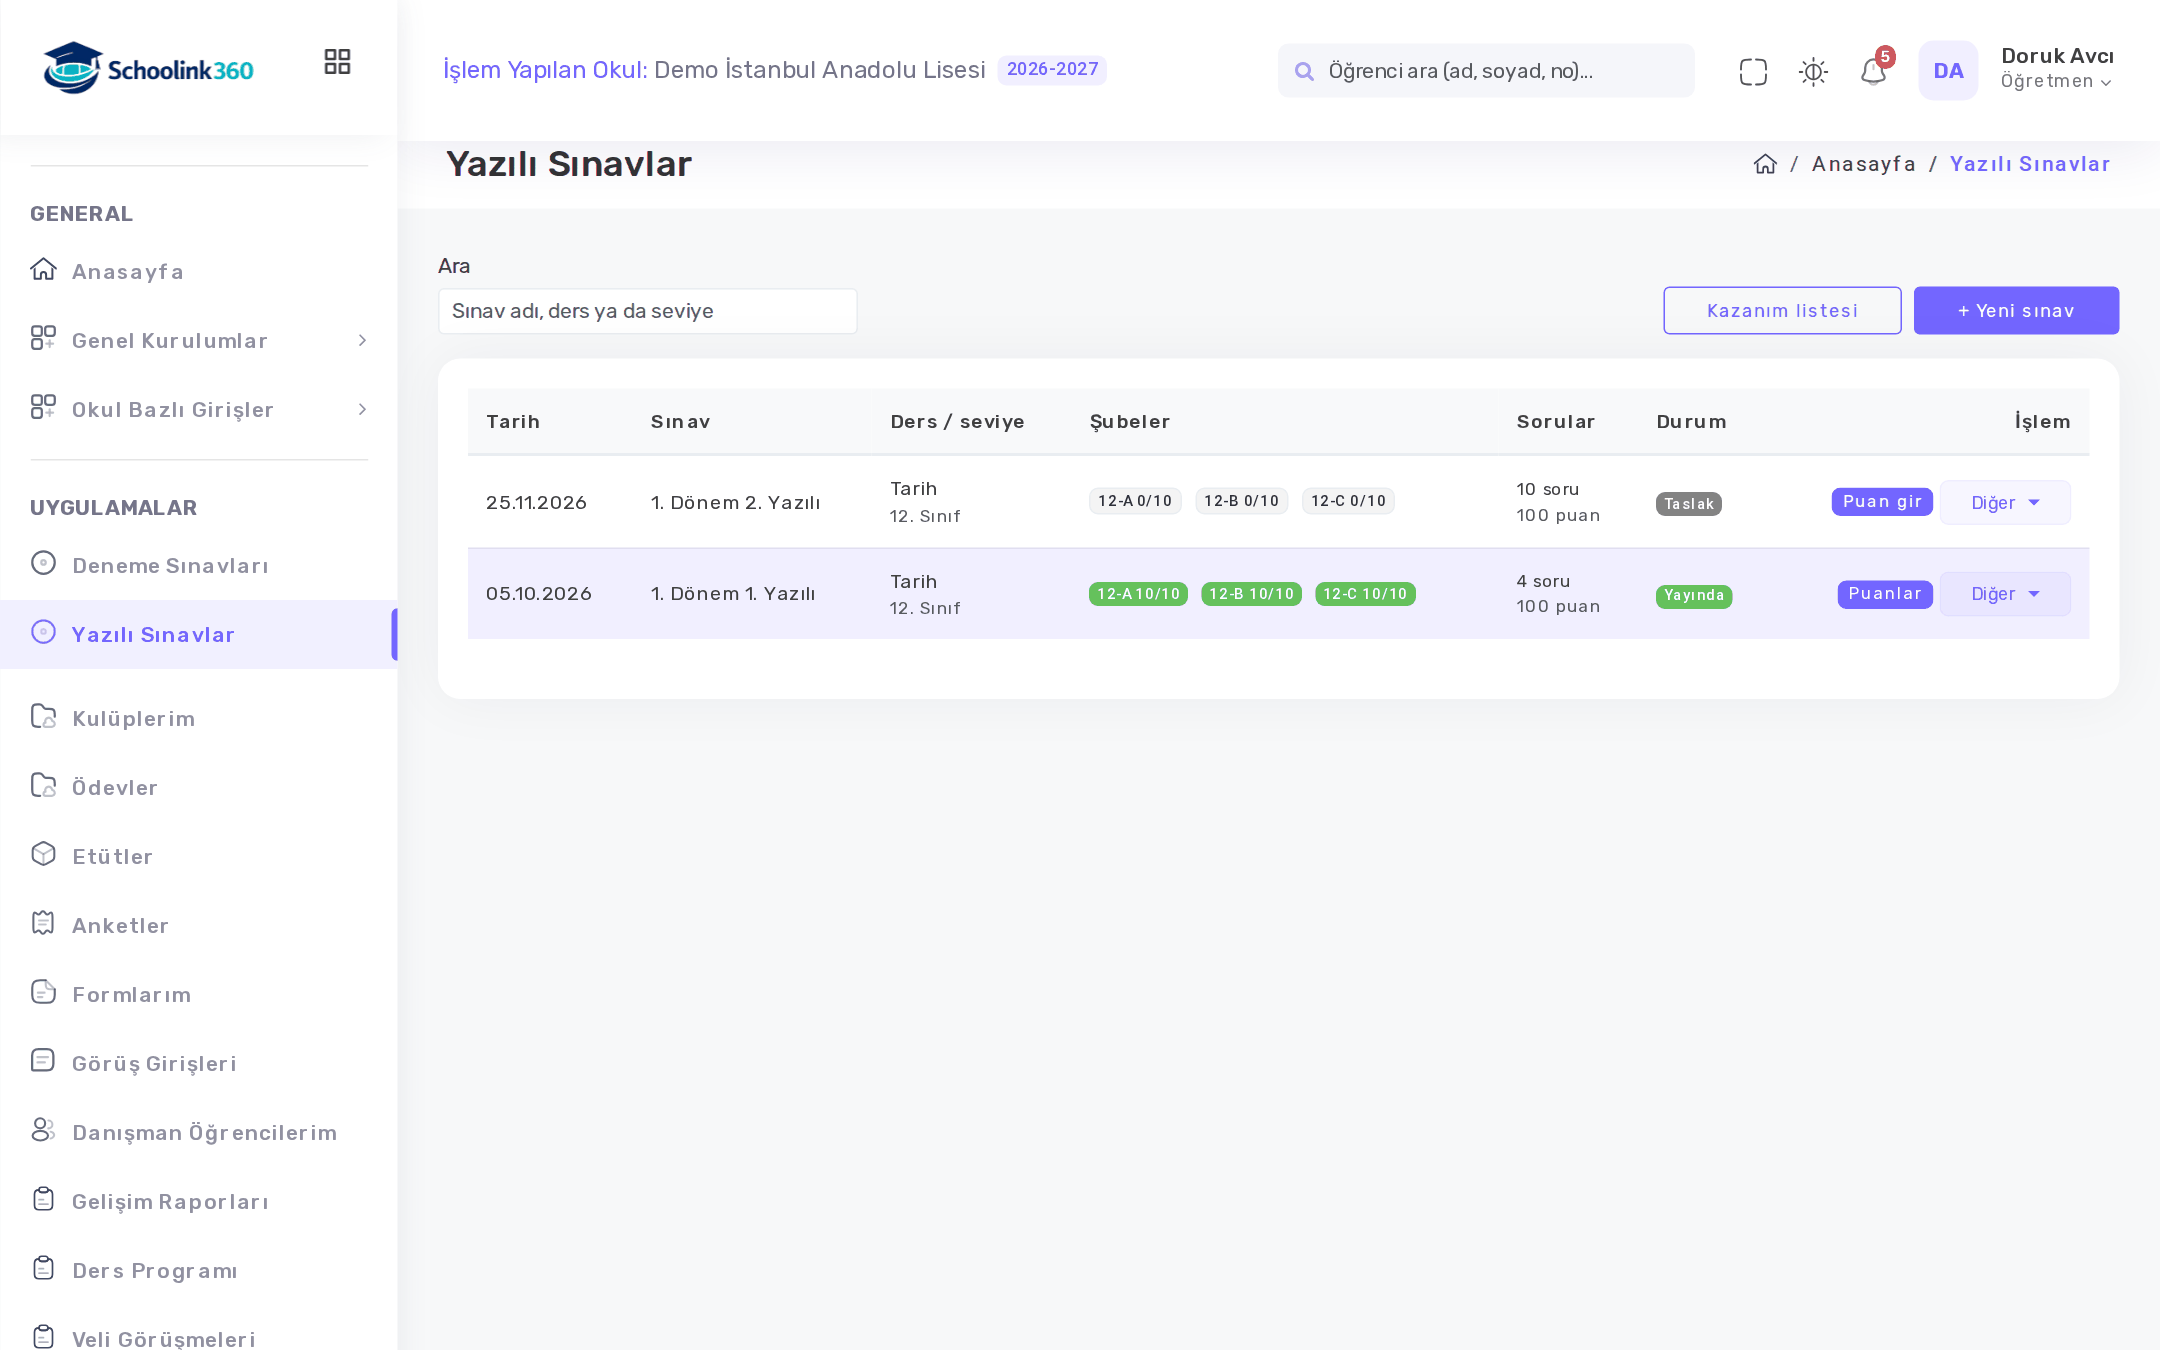This screenshot has height=1350, width=2160.
Task: Select 1. Dönem 2. Yazılı exam name
Action: click(x=735, y=503)
